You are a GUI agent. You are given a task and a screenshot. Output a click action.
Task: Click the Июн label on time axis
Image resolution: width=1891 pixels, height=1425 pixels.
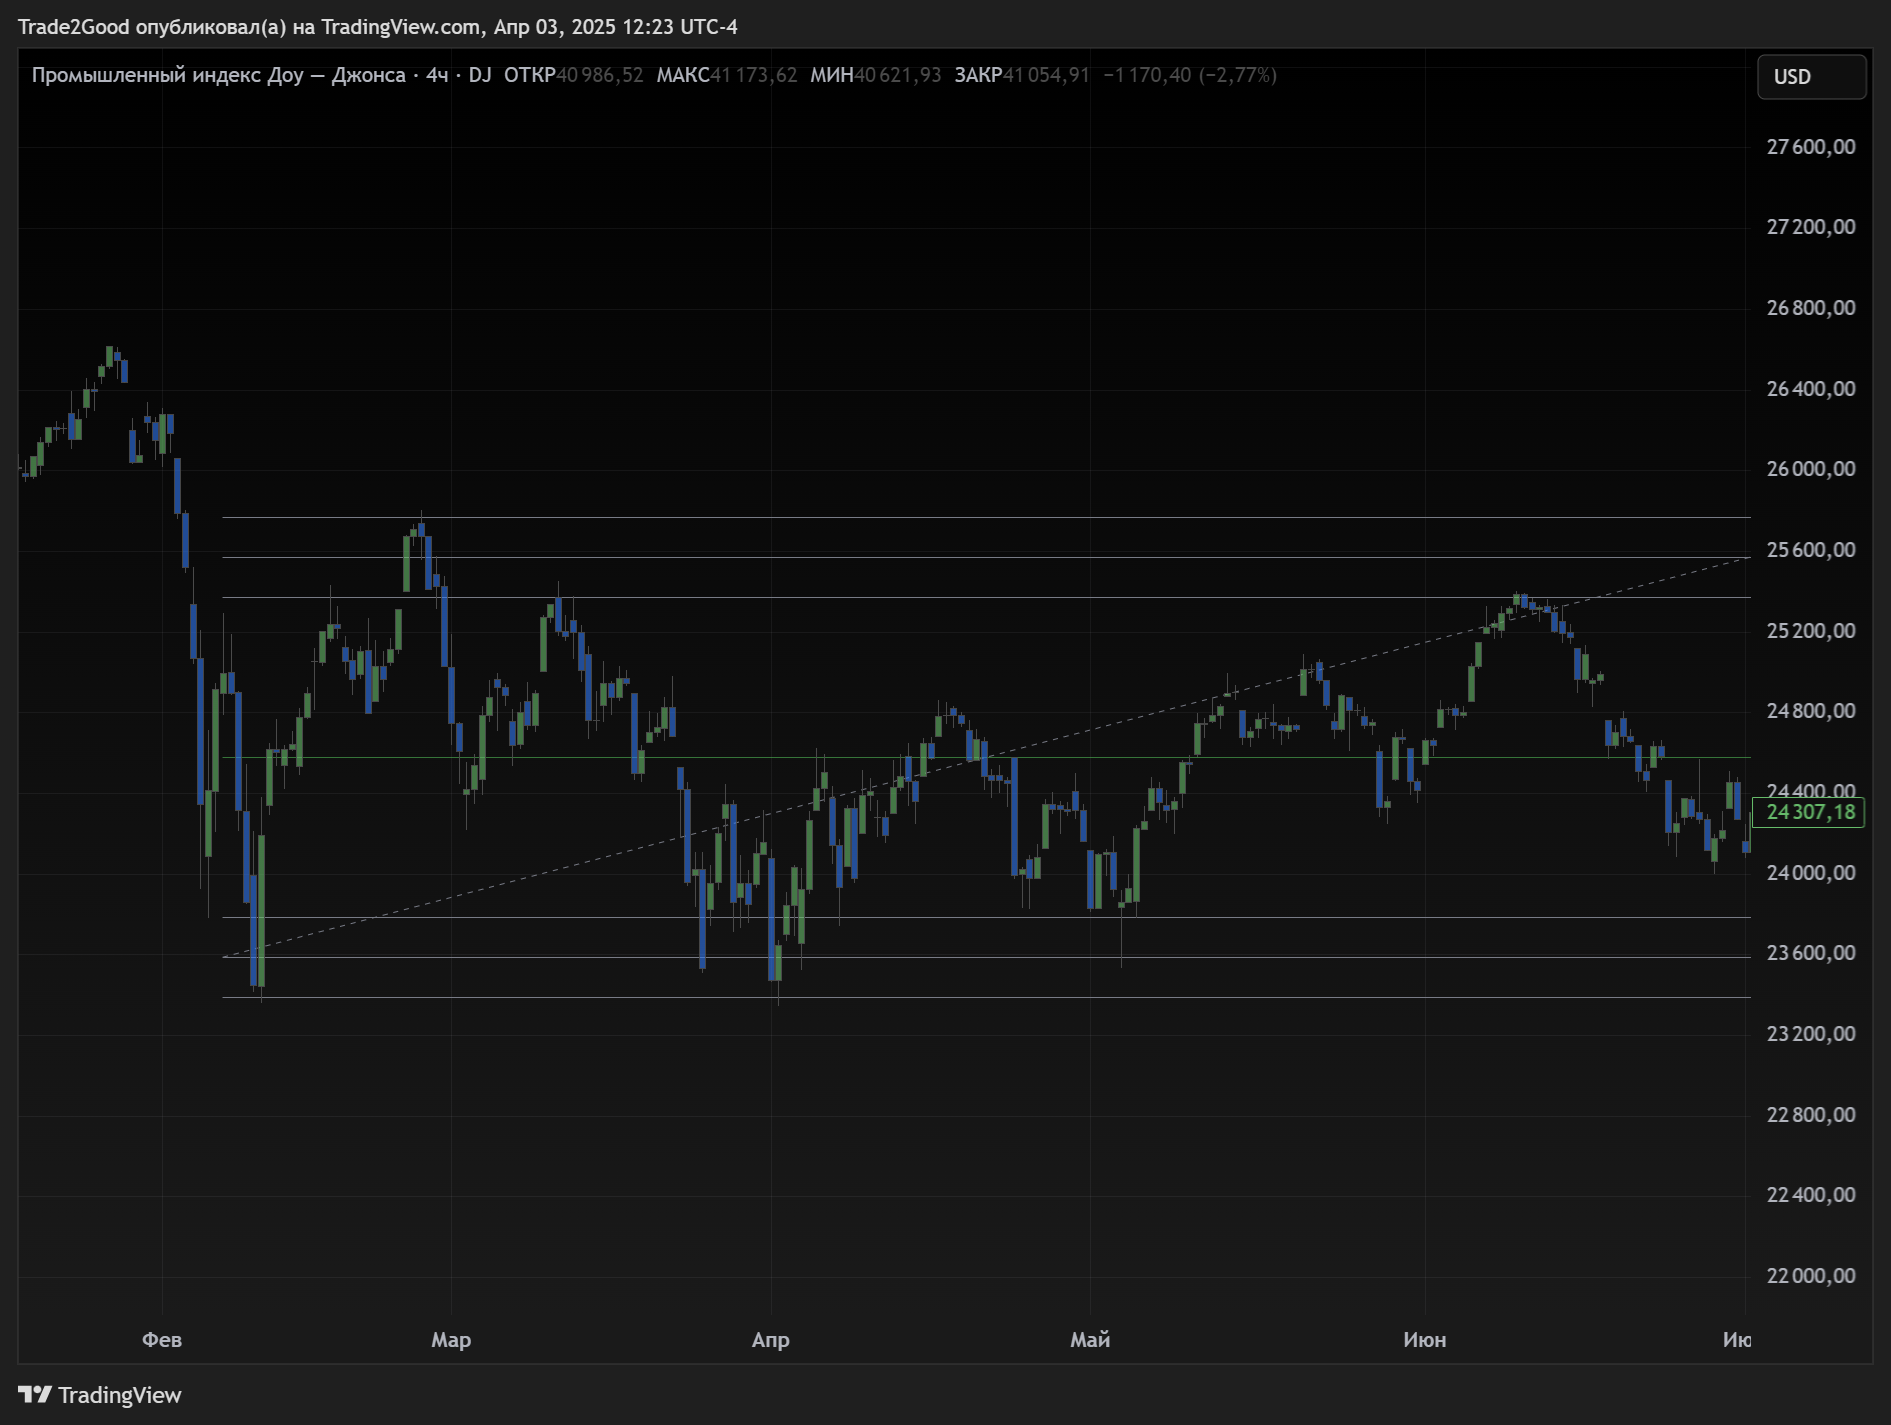tap(1424, 1339)
